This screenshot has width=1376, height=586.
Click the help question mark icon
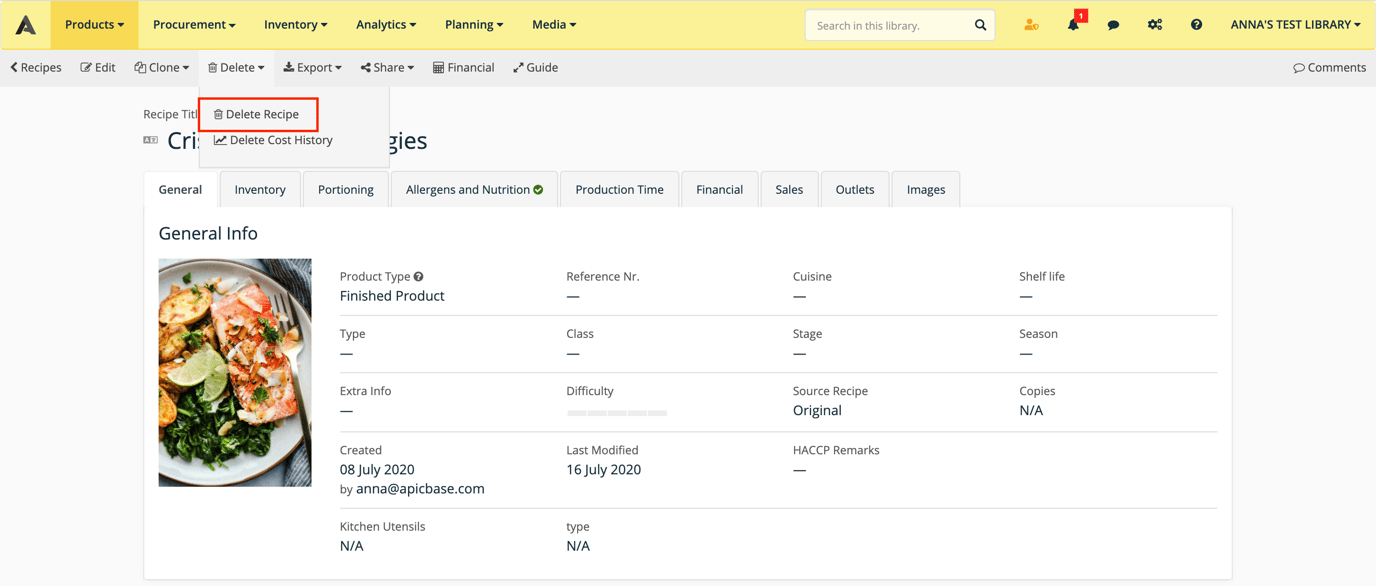[1196, 25]
